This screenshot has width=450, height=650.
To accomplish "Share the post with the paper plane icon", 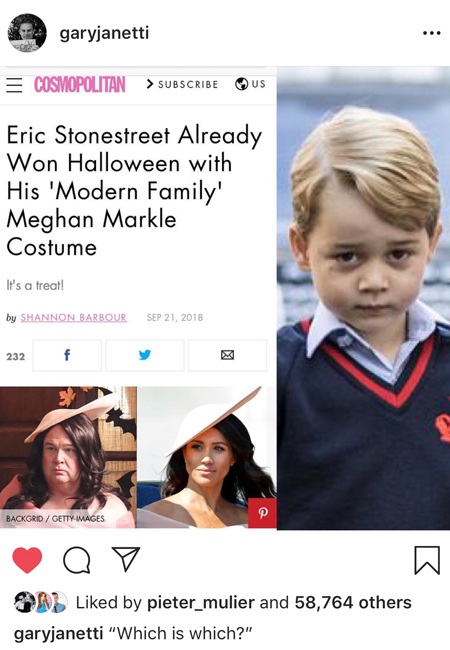I will [126, 559].
